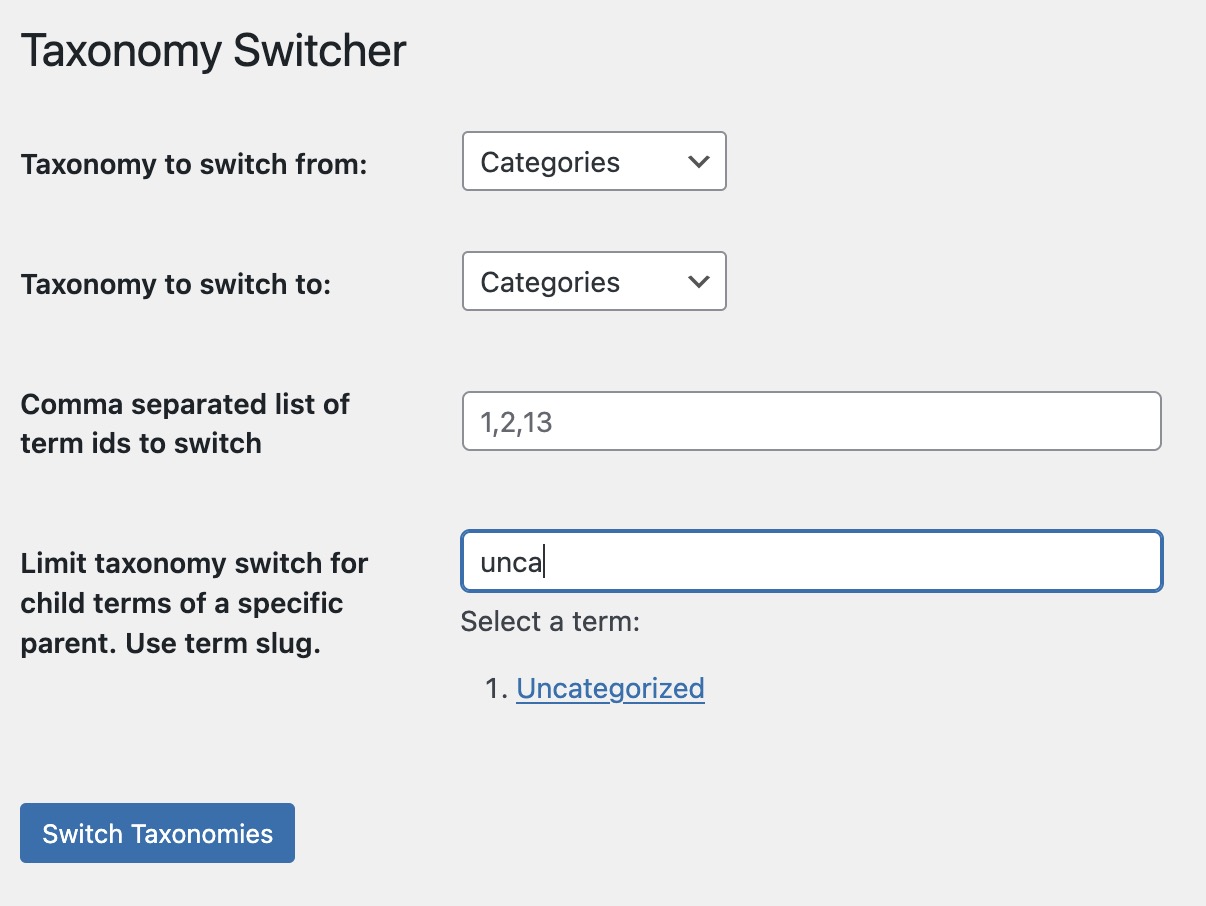The height and width of the screenshot is (906, 1206).
Task: Click the "1,2,13" placeholder text
Action: [516, 422]
